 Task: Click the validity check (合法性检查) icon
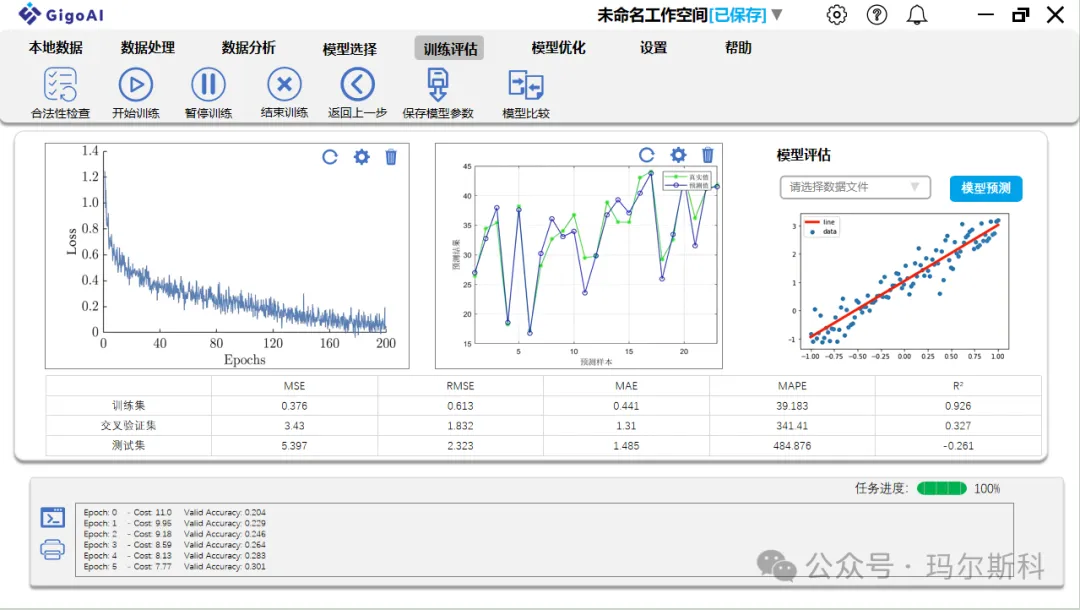point(60,85)
